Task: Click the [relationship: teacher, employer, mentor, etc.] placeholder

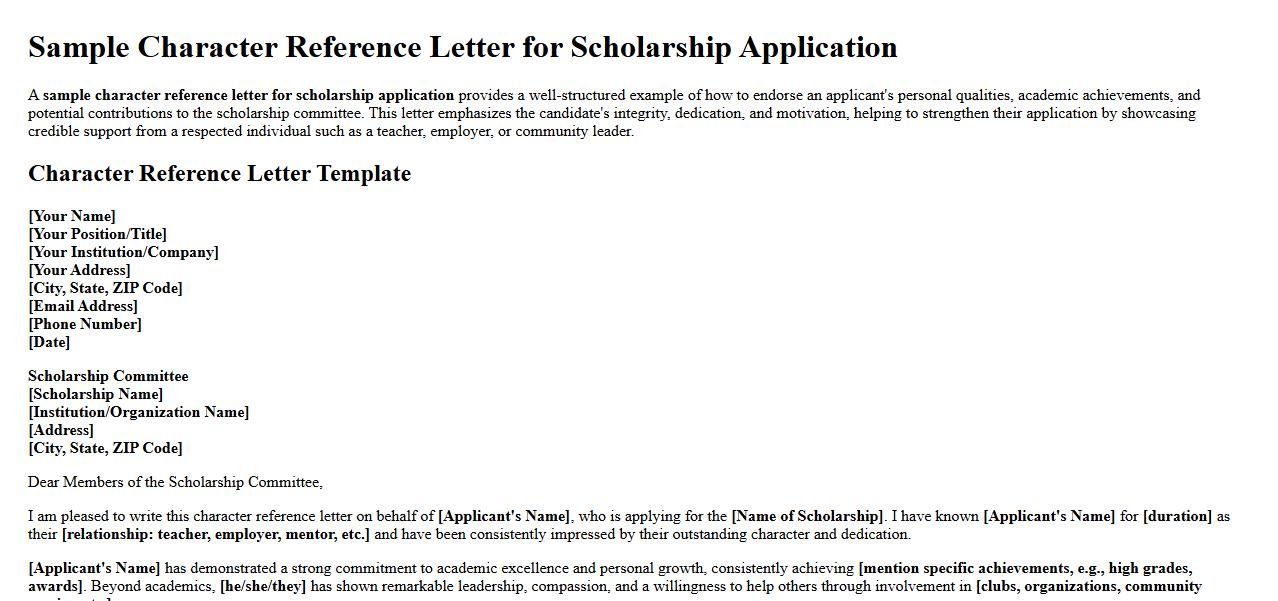Action: (216, 534)
